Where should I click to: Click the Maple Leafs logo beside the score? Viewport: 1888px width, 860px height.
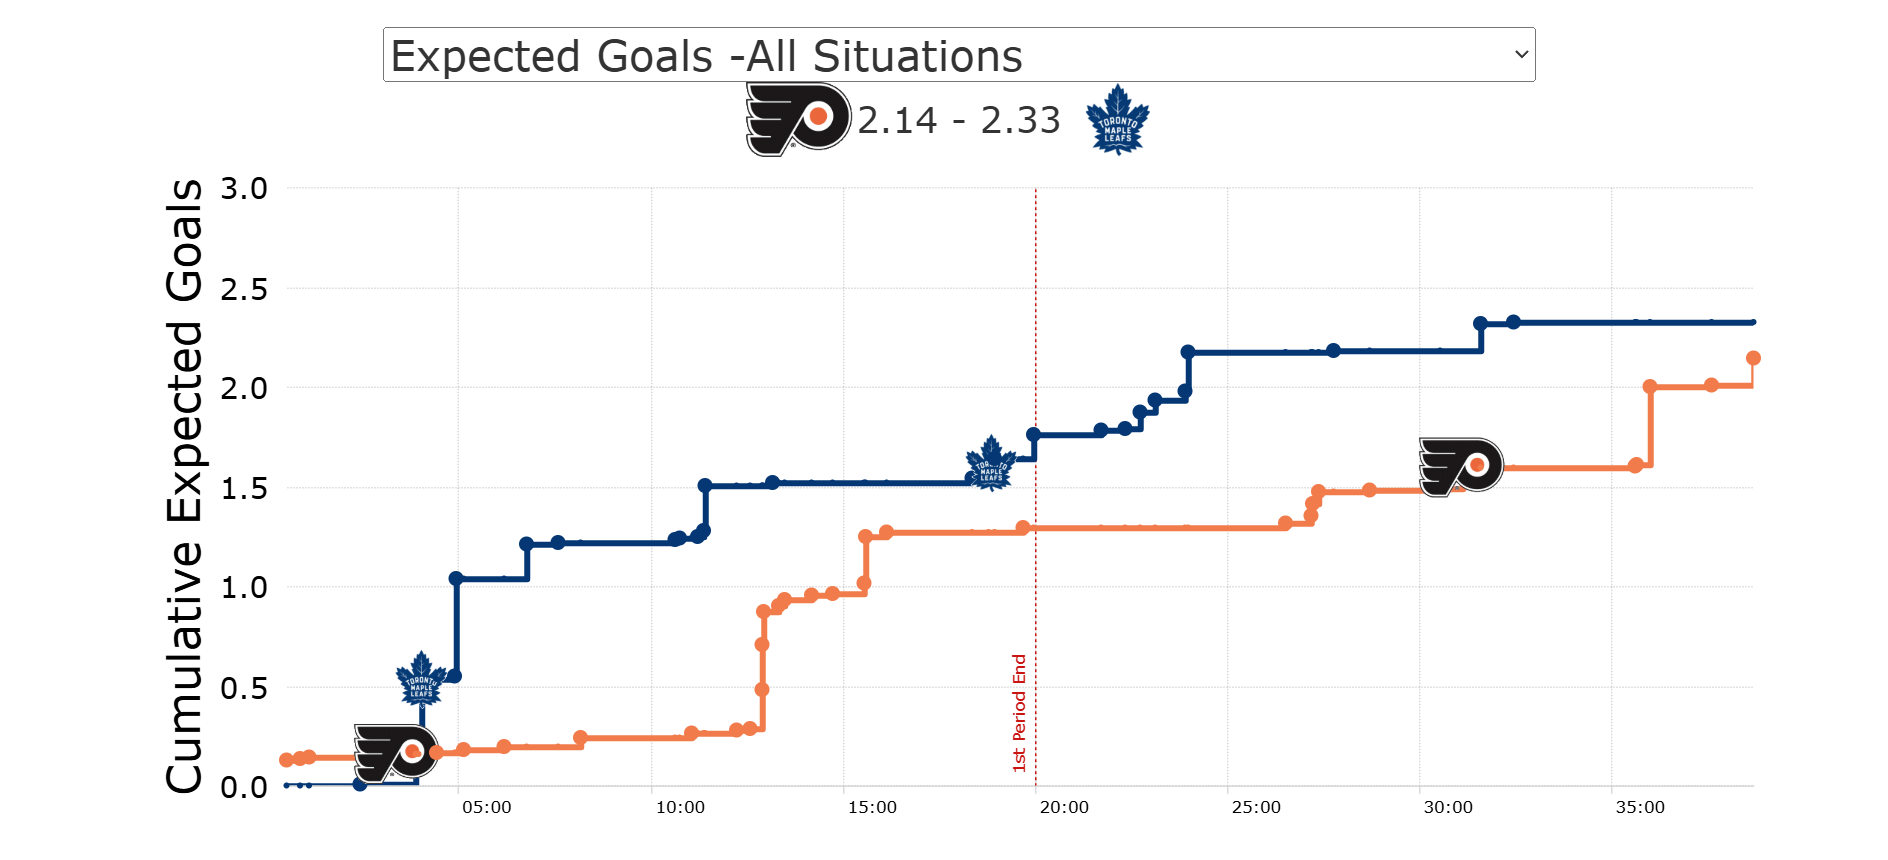click(1117, 120)
